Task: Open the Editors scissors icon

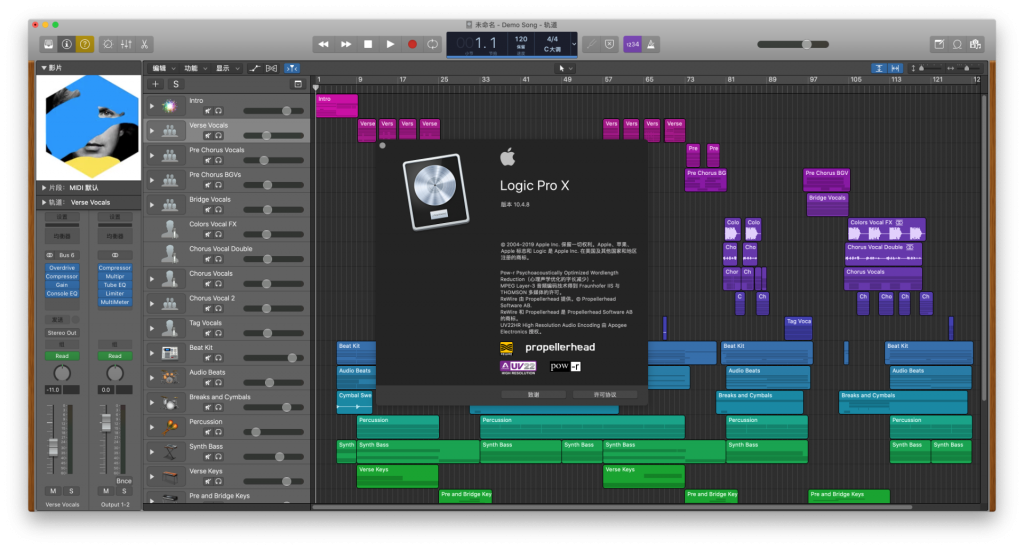Action: [144, 44]
